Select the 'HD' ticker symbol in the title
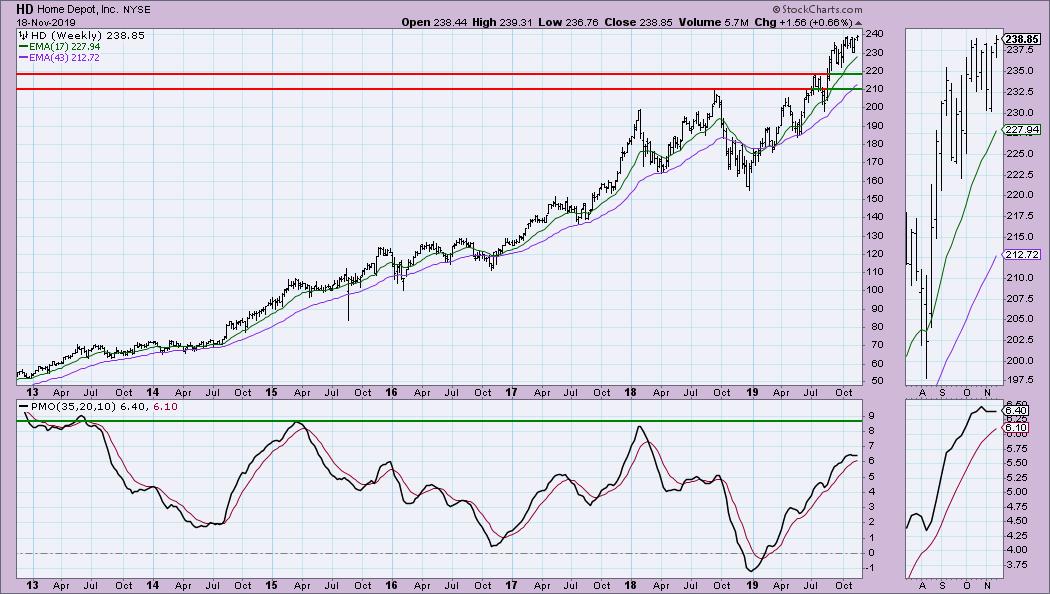Viewport: 1050px width, 594px height. (x=25, y=9)
